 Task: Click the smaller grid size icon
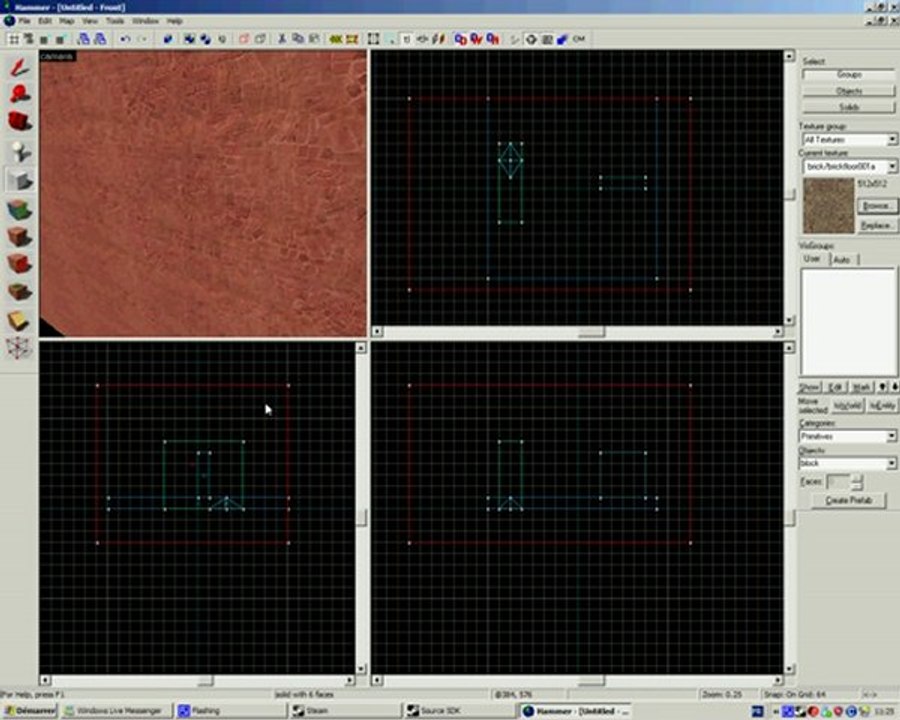click(x=44, y=39)
